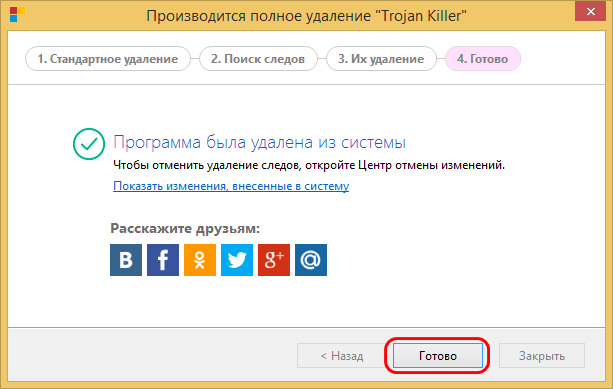
Task: Click the green success checkmark icon
Action: [89, 144]
